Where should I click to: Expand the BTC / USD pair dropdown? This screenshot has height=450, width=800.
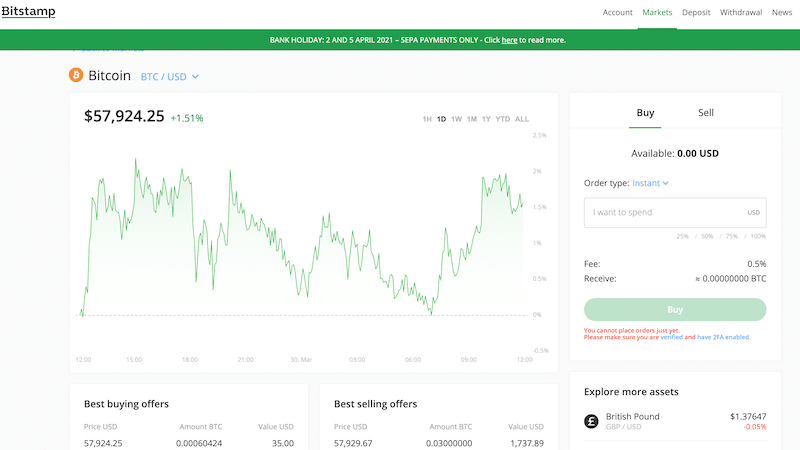169,77
